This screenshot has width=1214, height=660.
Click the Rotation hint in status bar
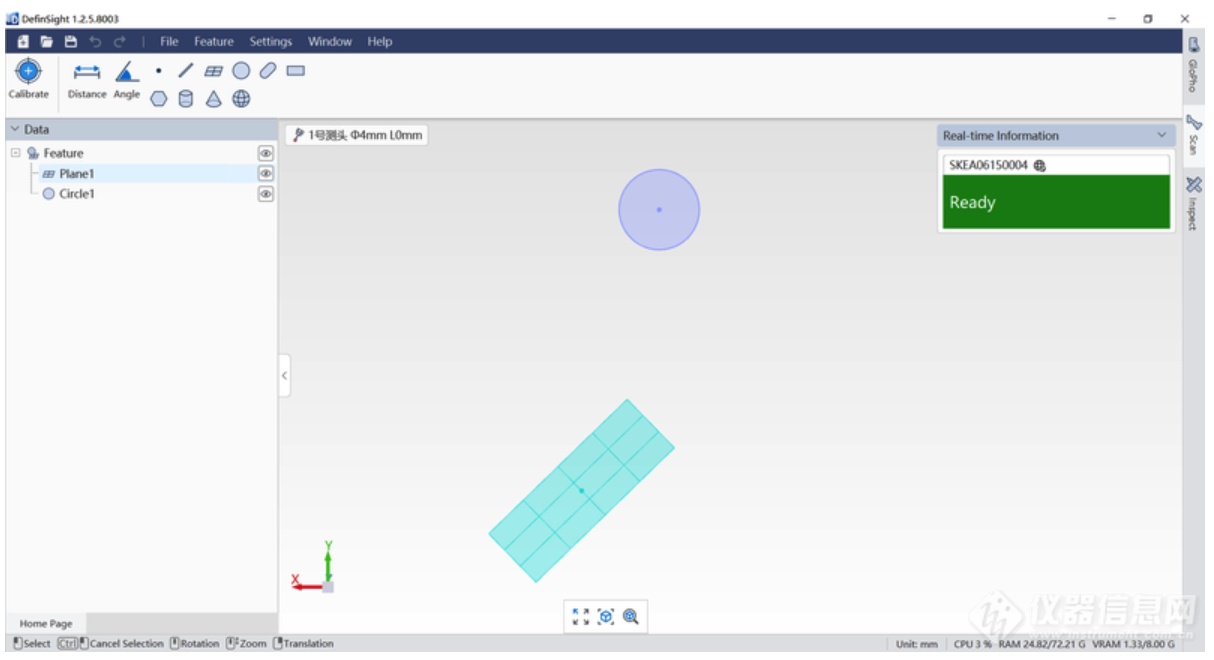click(194, 644)
